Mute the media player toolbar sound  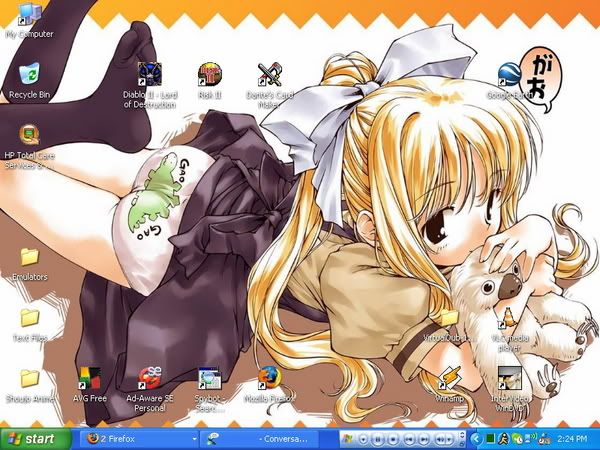[x=440, y=439]
